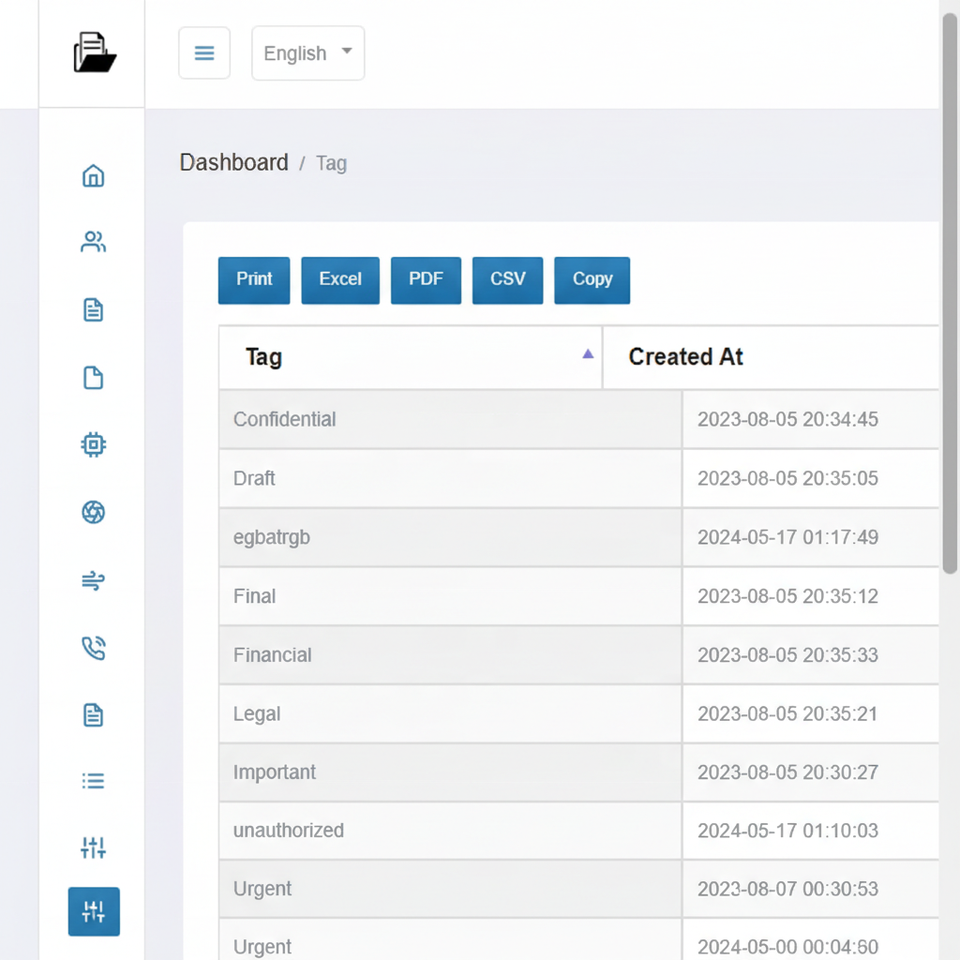Screen dimensions: 960x960
Task: Select the Draft tag cell
Action: 450,478
